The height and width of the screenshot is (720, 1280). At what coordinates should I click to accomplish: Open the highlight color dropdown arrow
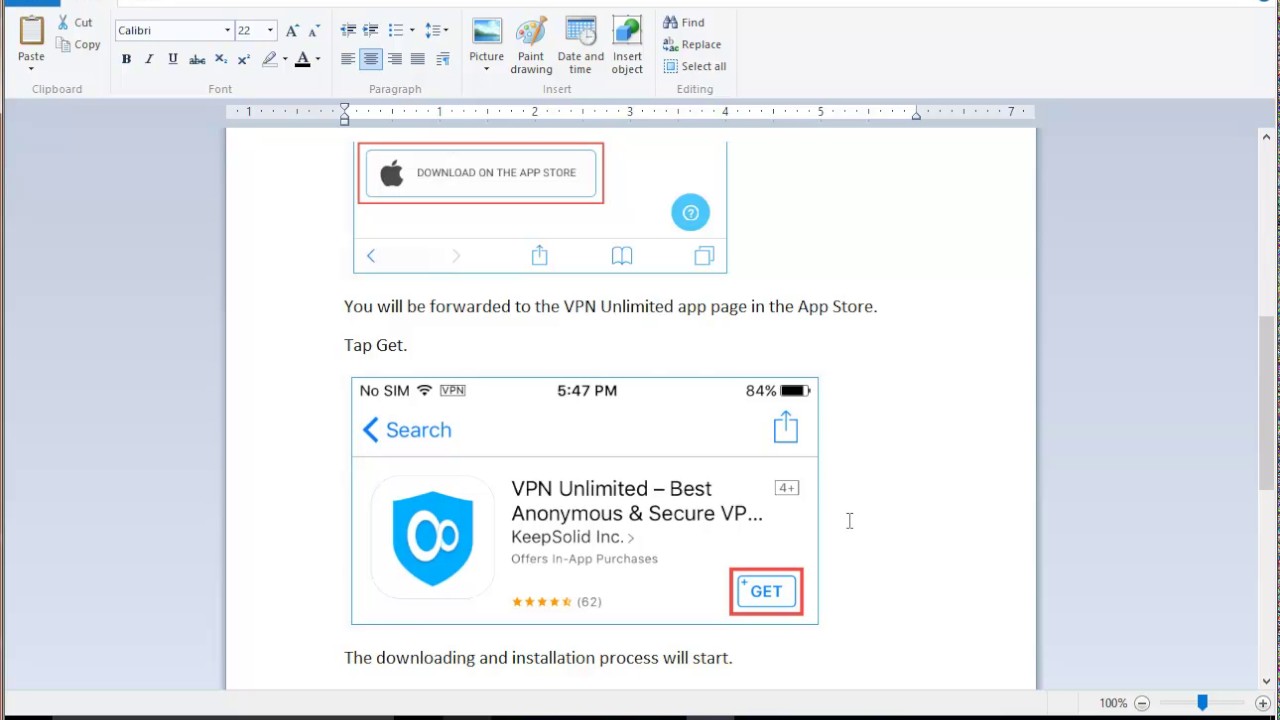tap(285, 59)
